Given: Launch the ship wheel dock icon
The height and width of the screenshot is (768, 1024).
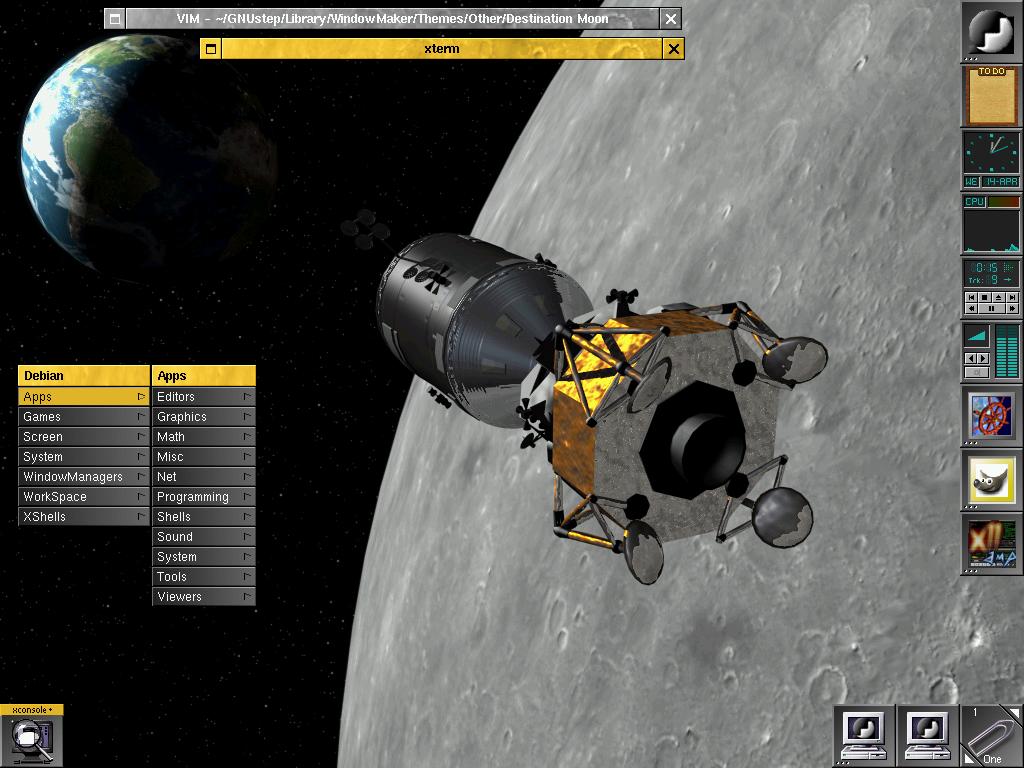Looking at the screenshot, I should [x=991, y=416].
